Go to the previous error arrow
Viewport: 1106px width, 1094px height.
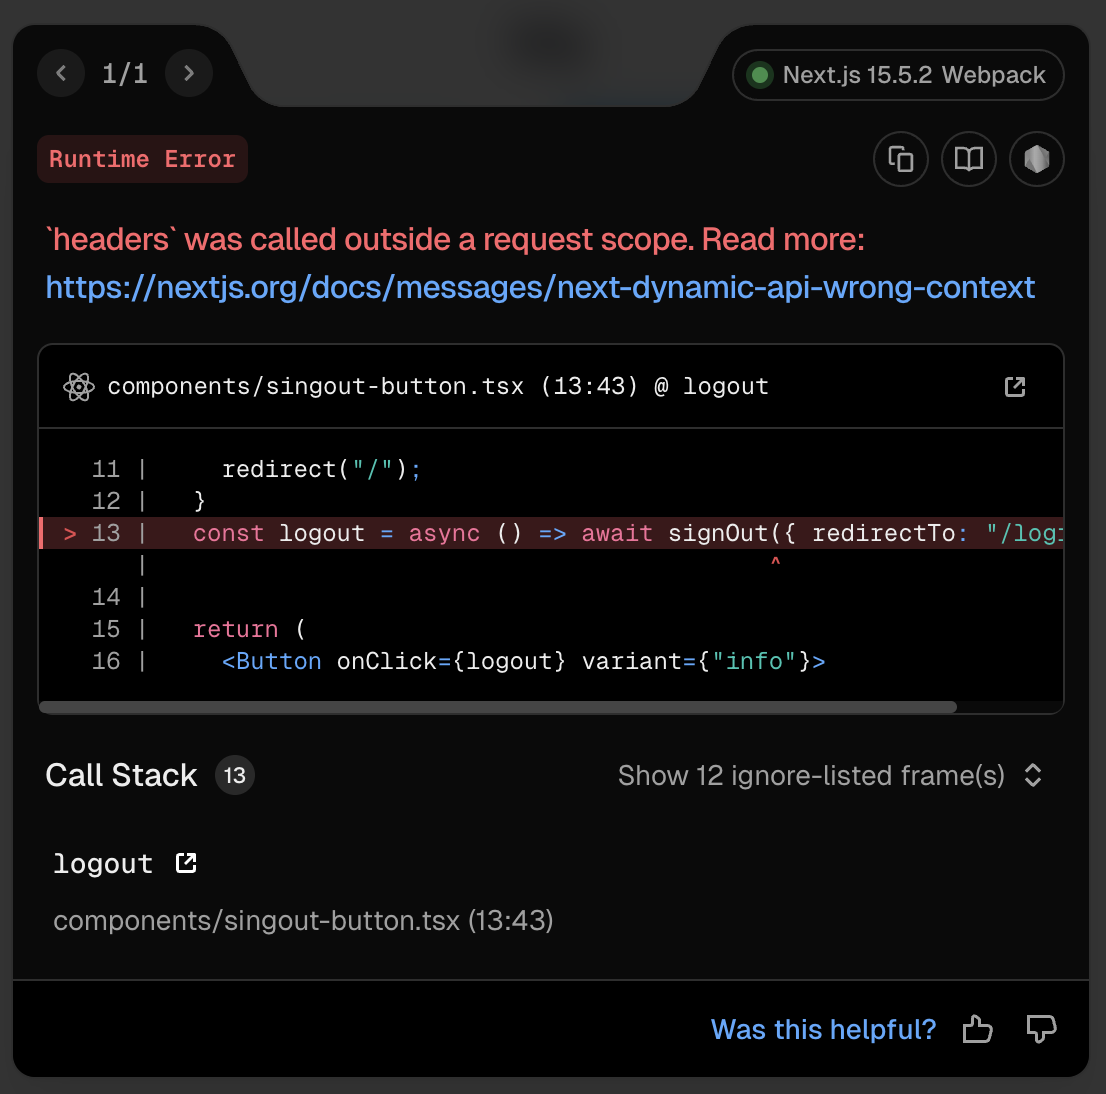coord(61,73)
